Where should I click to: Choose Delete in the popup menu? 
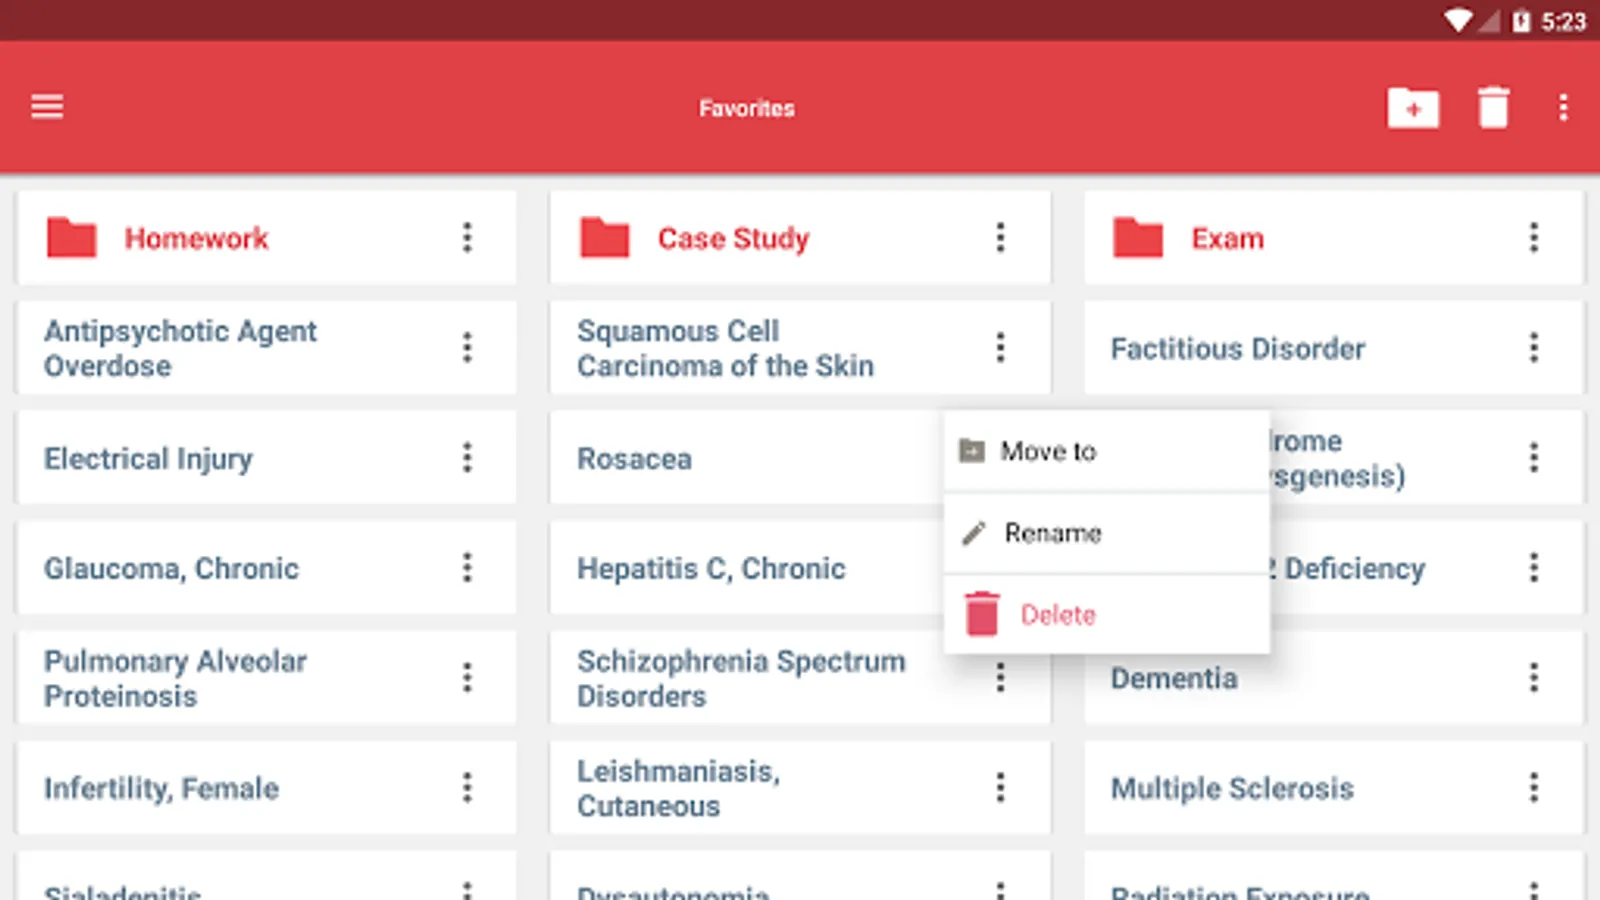click(x=1057, y=615)
